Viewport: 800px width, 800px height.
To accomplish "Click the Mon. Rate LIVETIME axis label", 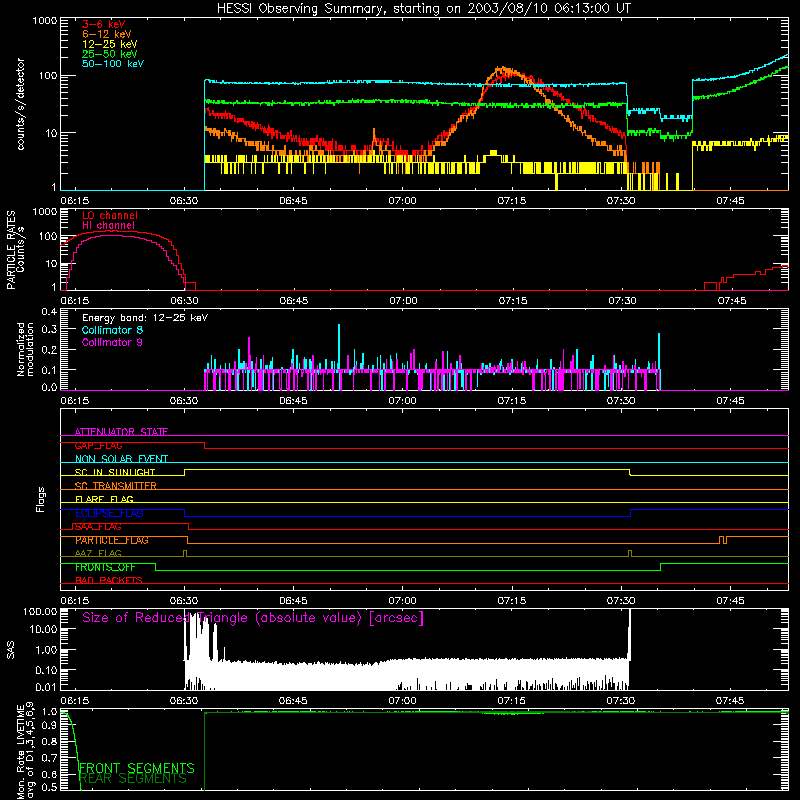I will tap(25, 752).
